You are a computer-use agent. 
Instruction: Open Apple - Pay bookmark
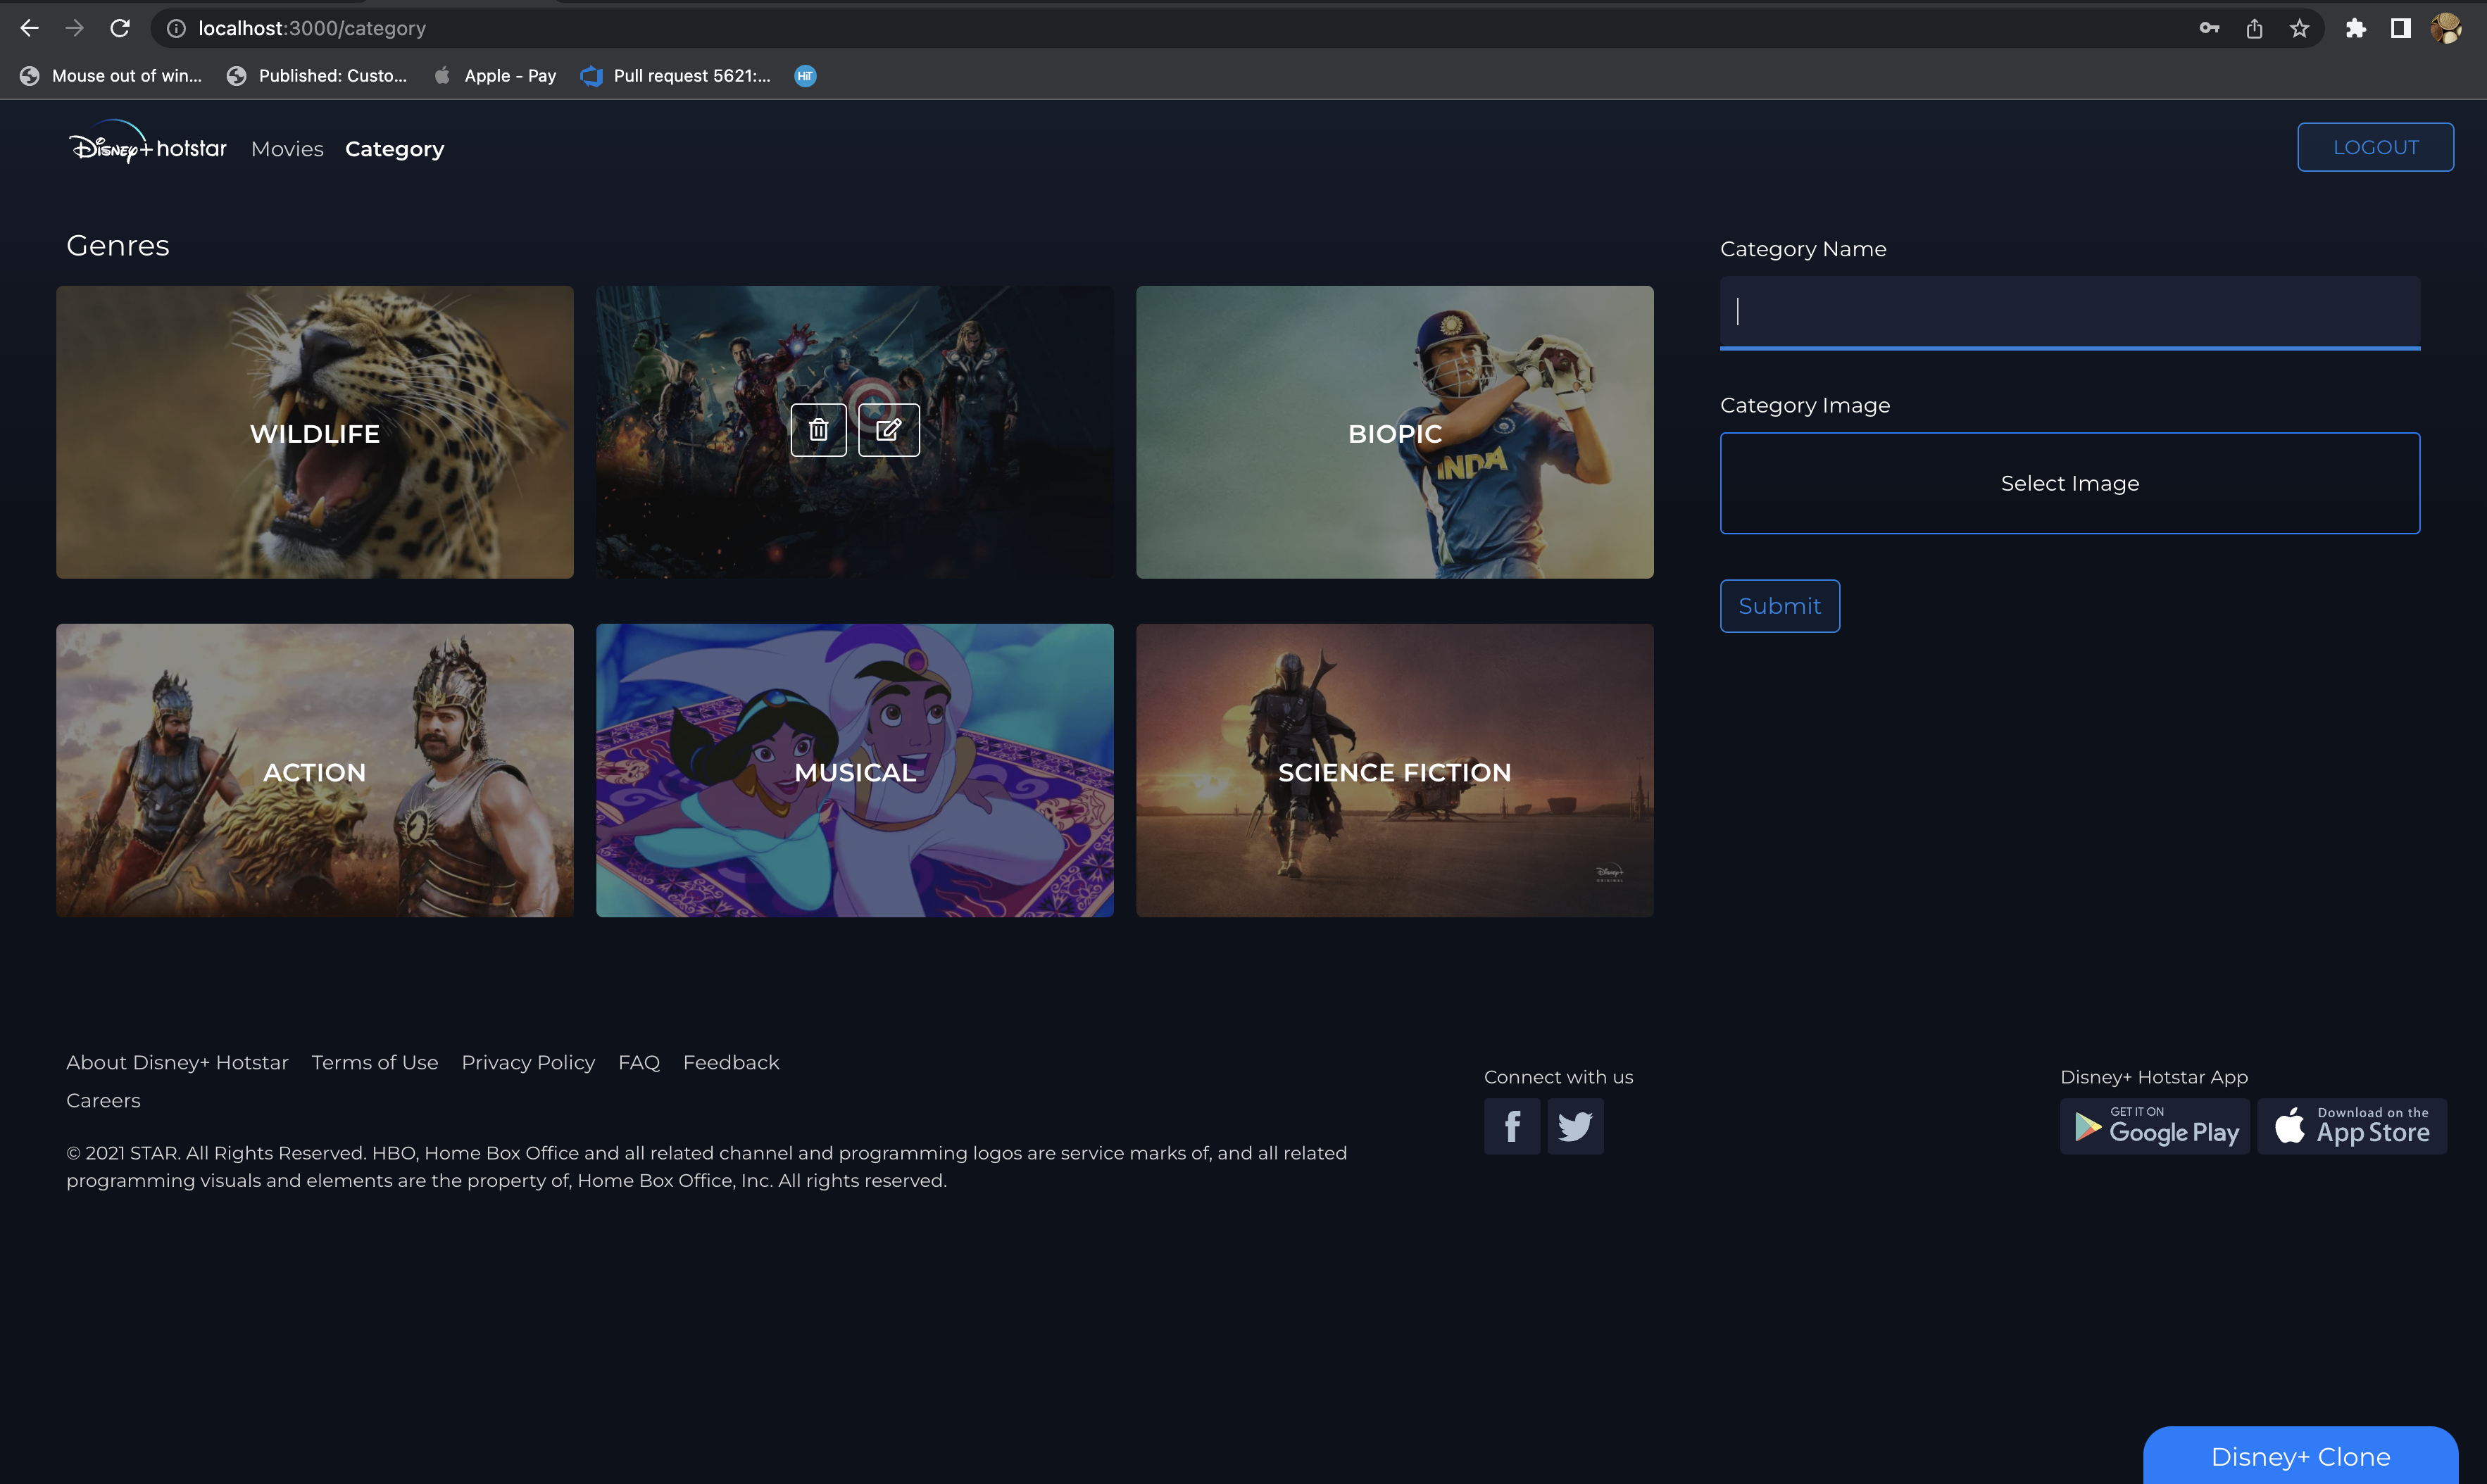coord(496,76)
